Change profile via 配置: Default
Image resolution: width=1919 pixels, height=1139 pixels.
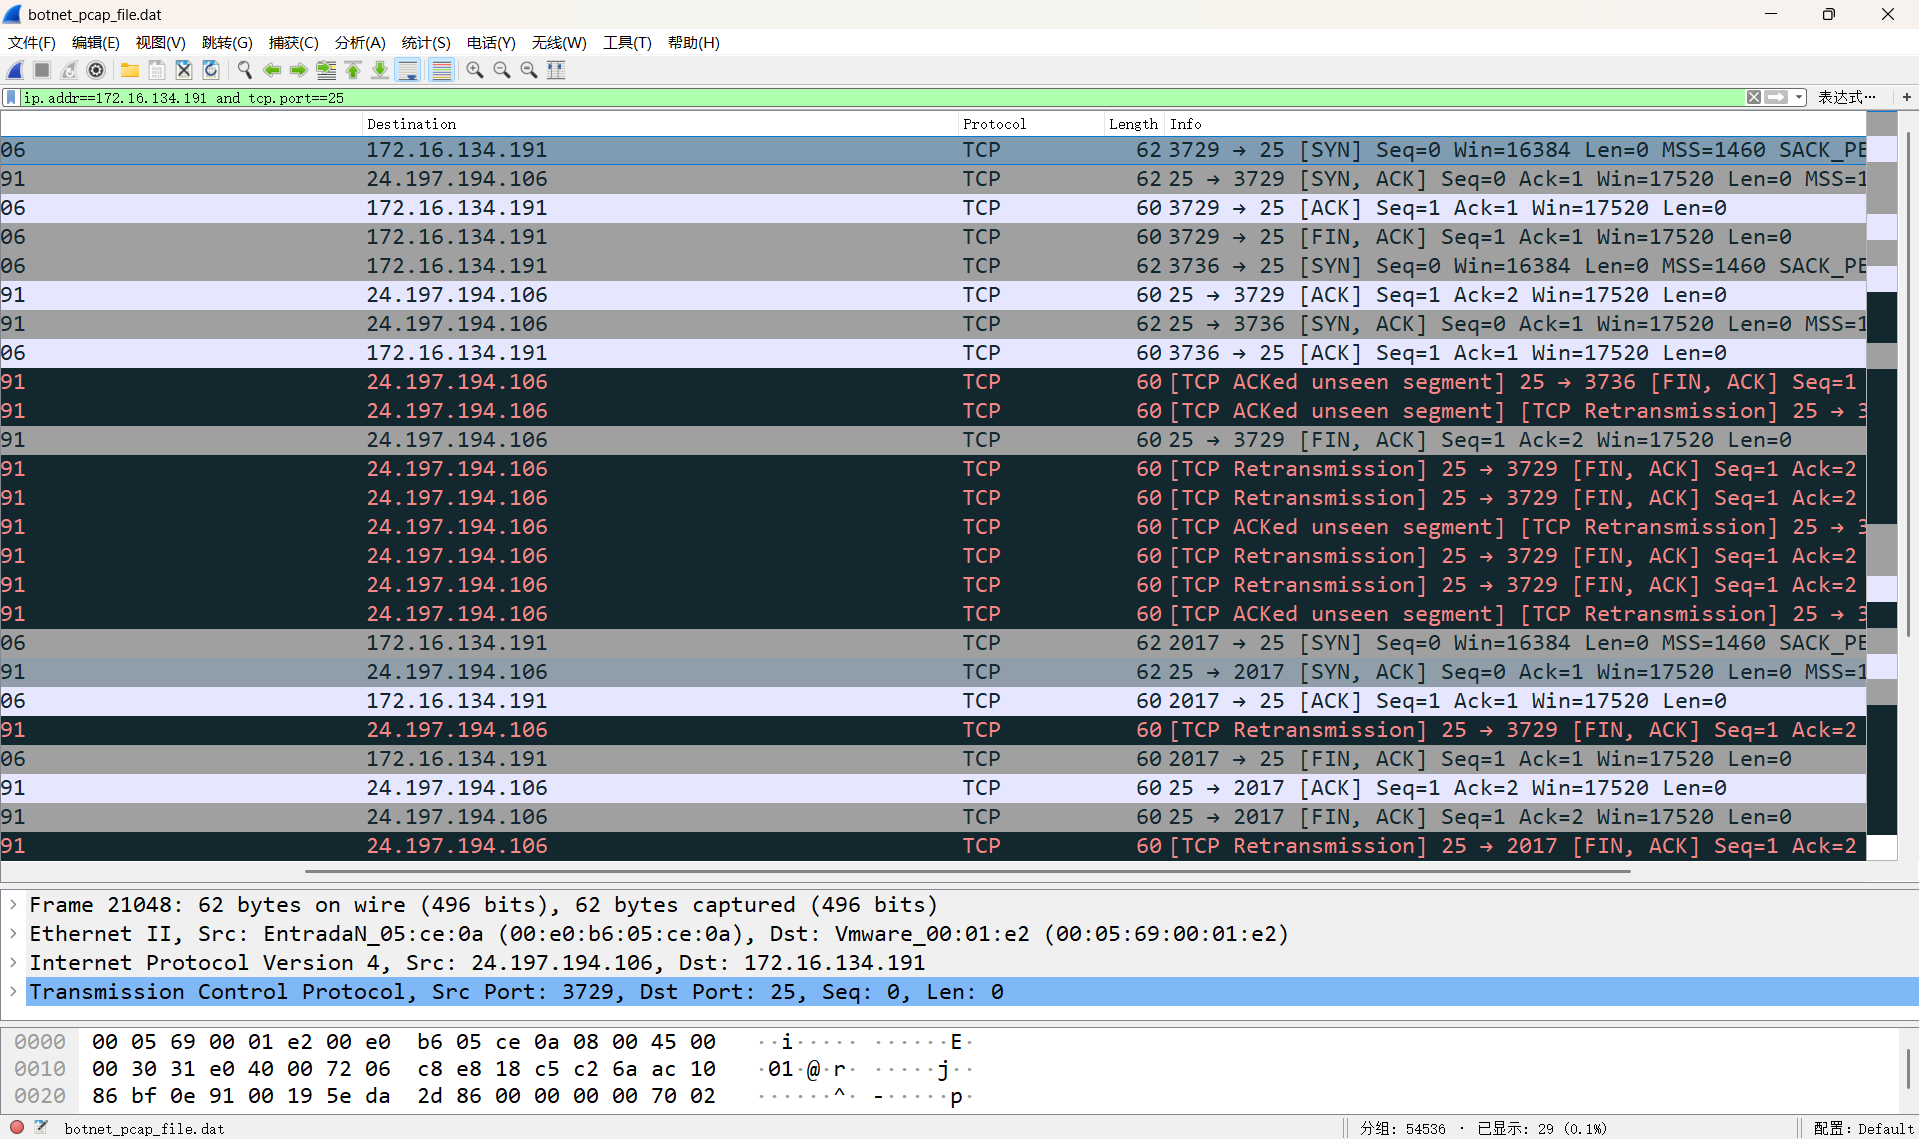[x=1863, y=1128]
